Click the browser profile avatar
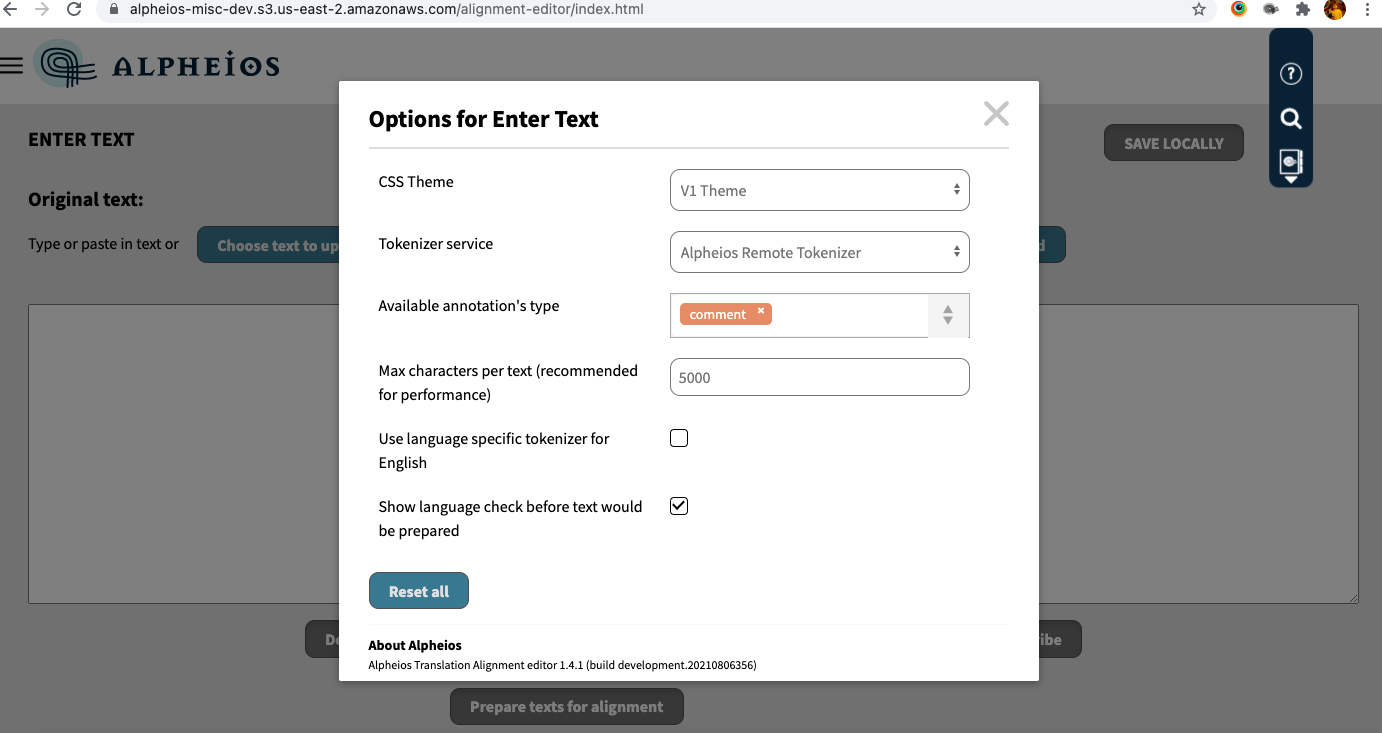The height and width of the screenshot is (733, 1382). tap(1337, 10)
